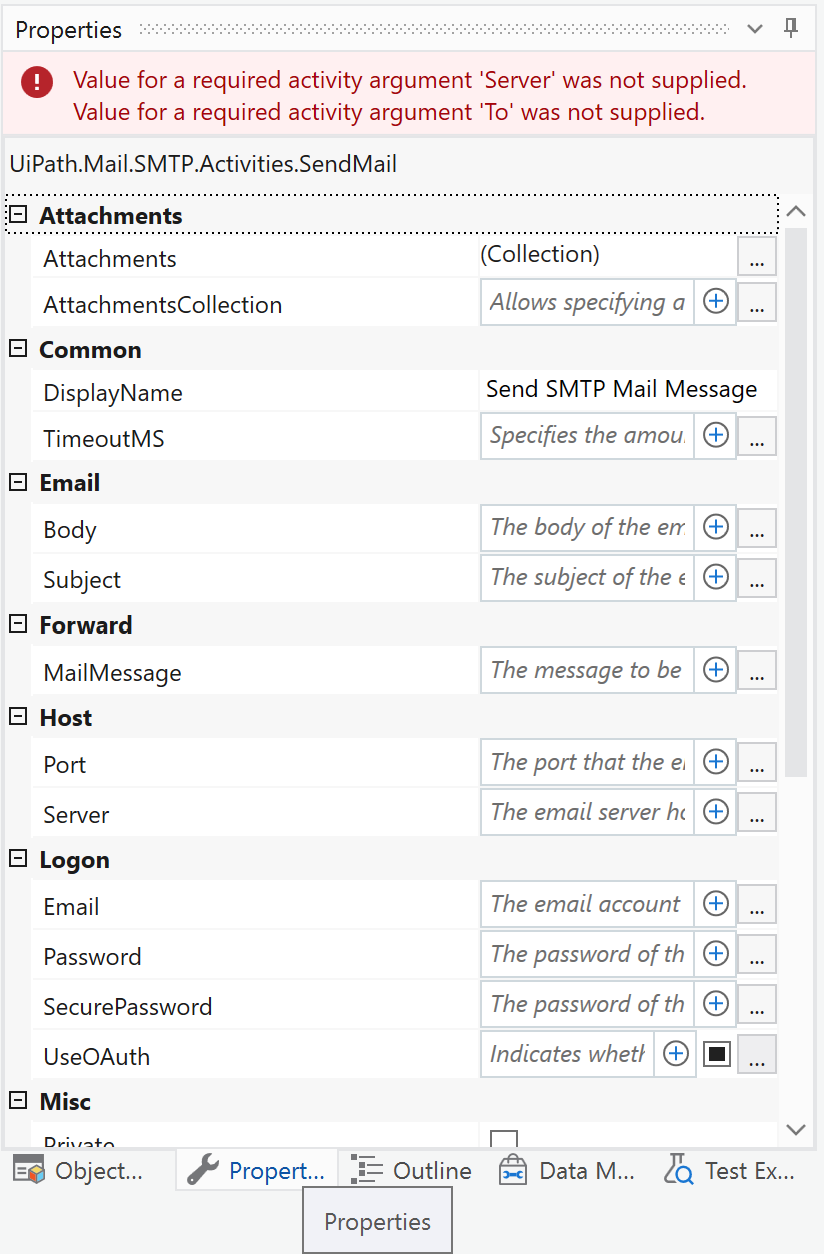Switch to the Outline tab
Viewport: 824px width, 1254px height.
[x=412, y=1171]
